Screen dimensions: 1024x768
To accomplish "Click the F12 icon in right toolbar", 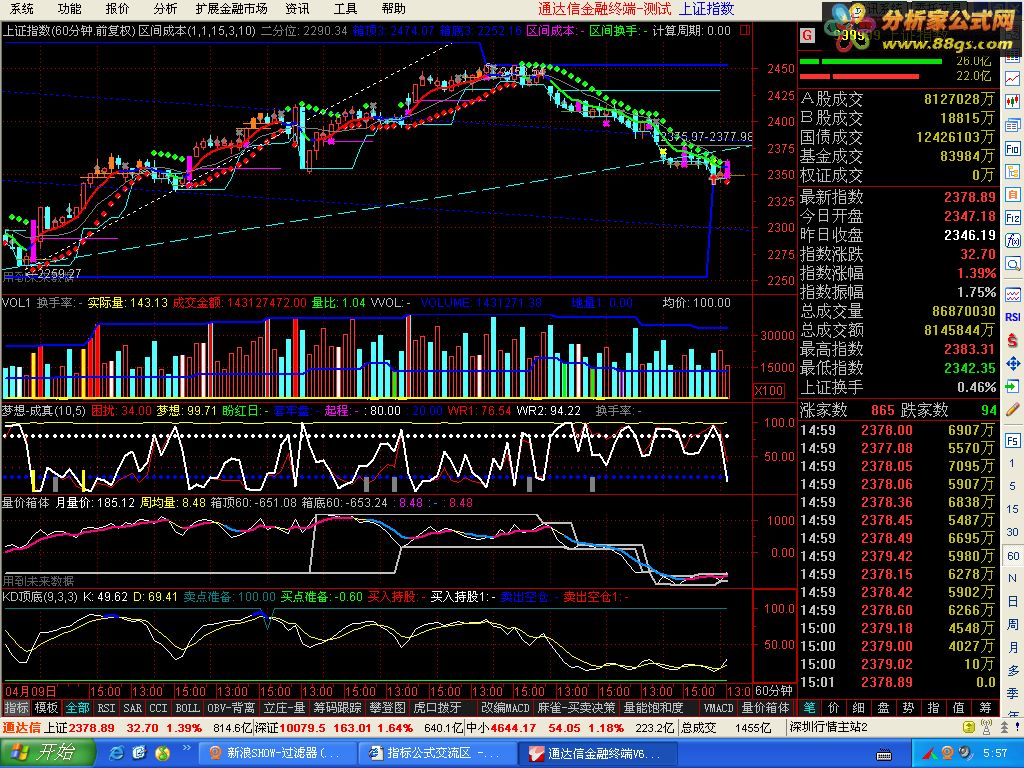I will click(1013, 217).
